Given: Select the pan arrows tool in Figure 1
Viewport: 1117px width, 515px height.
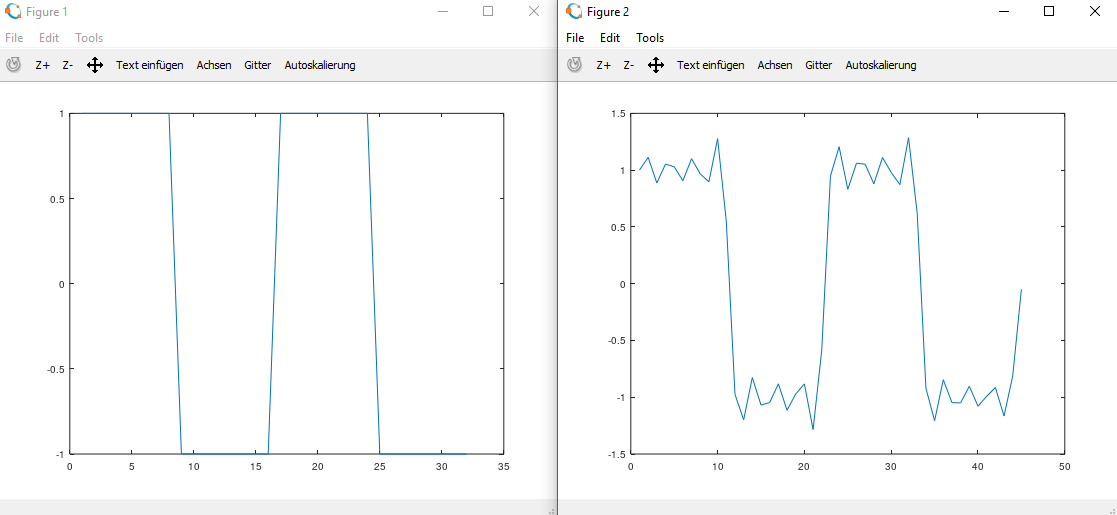Looking at the screenshot, I should 95,66.
